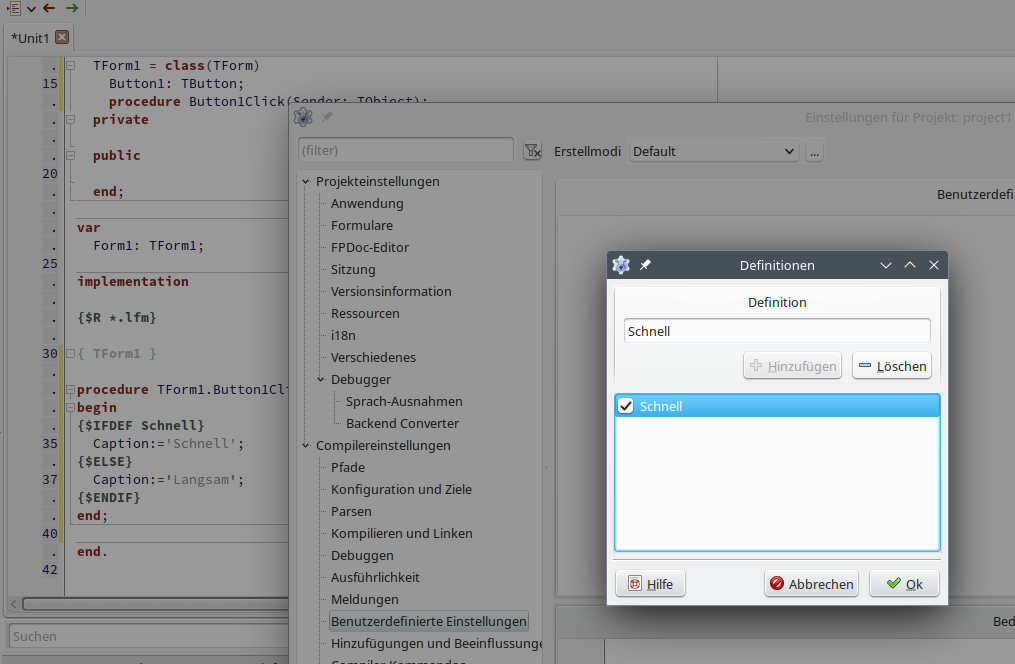
Task: Click the Lazarus icon in Definitionen title bar
Action: [x=621, y=265]
